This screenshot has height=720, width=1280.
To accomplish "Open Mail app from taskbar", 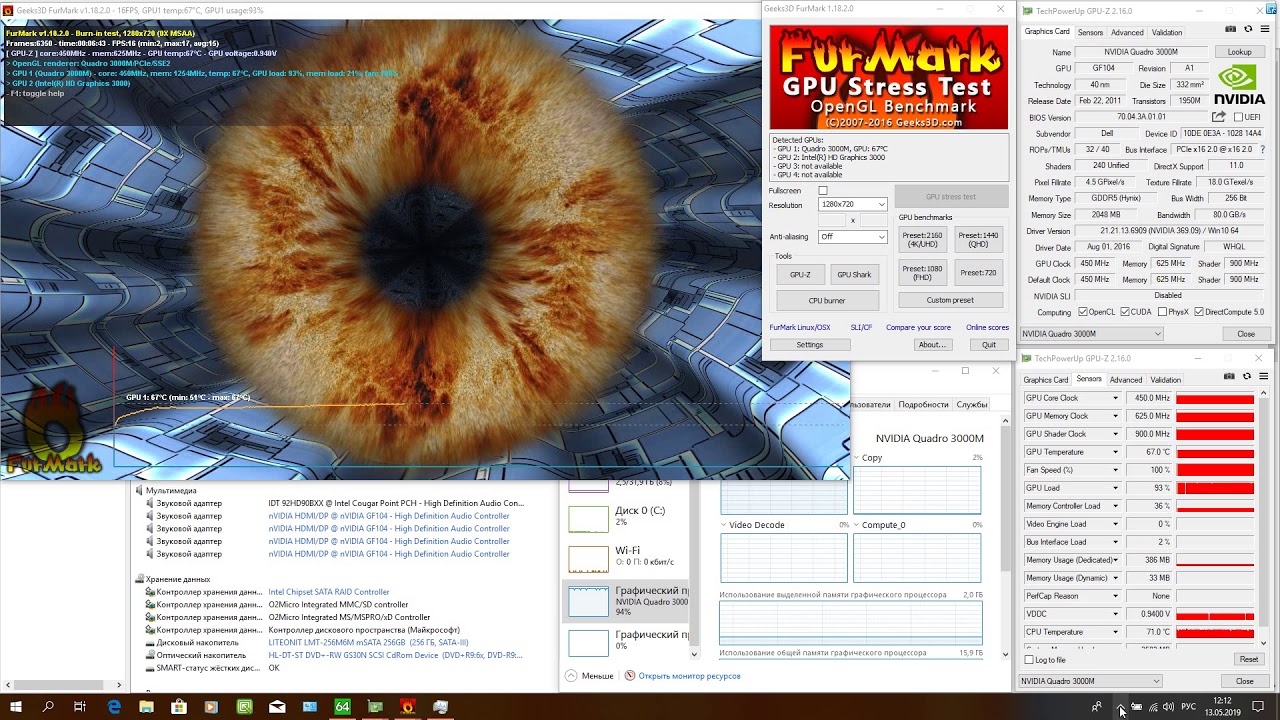I will [x=277, y=707].
